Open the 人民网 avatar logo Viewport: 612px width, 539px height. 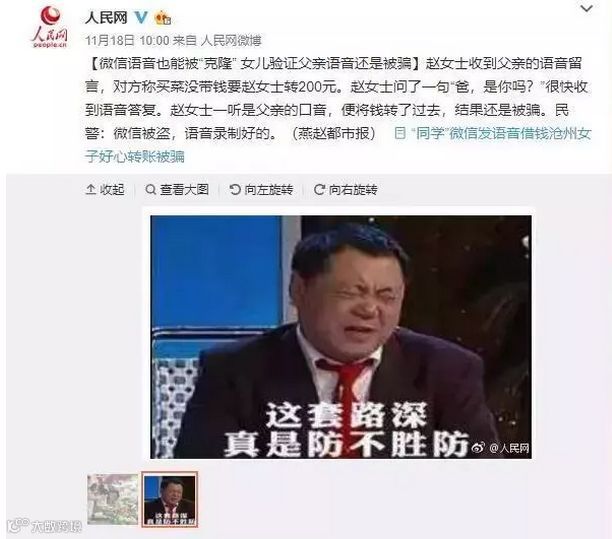(x=50, y=27)
